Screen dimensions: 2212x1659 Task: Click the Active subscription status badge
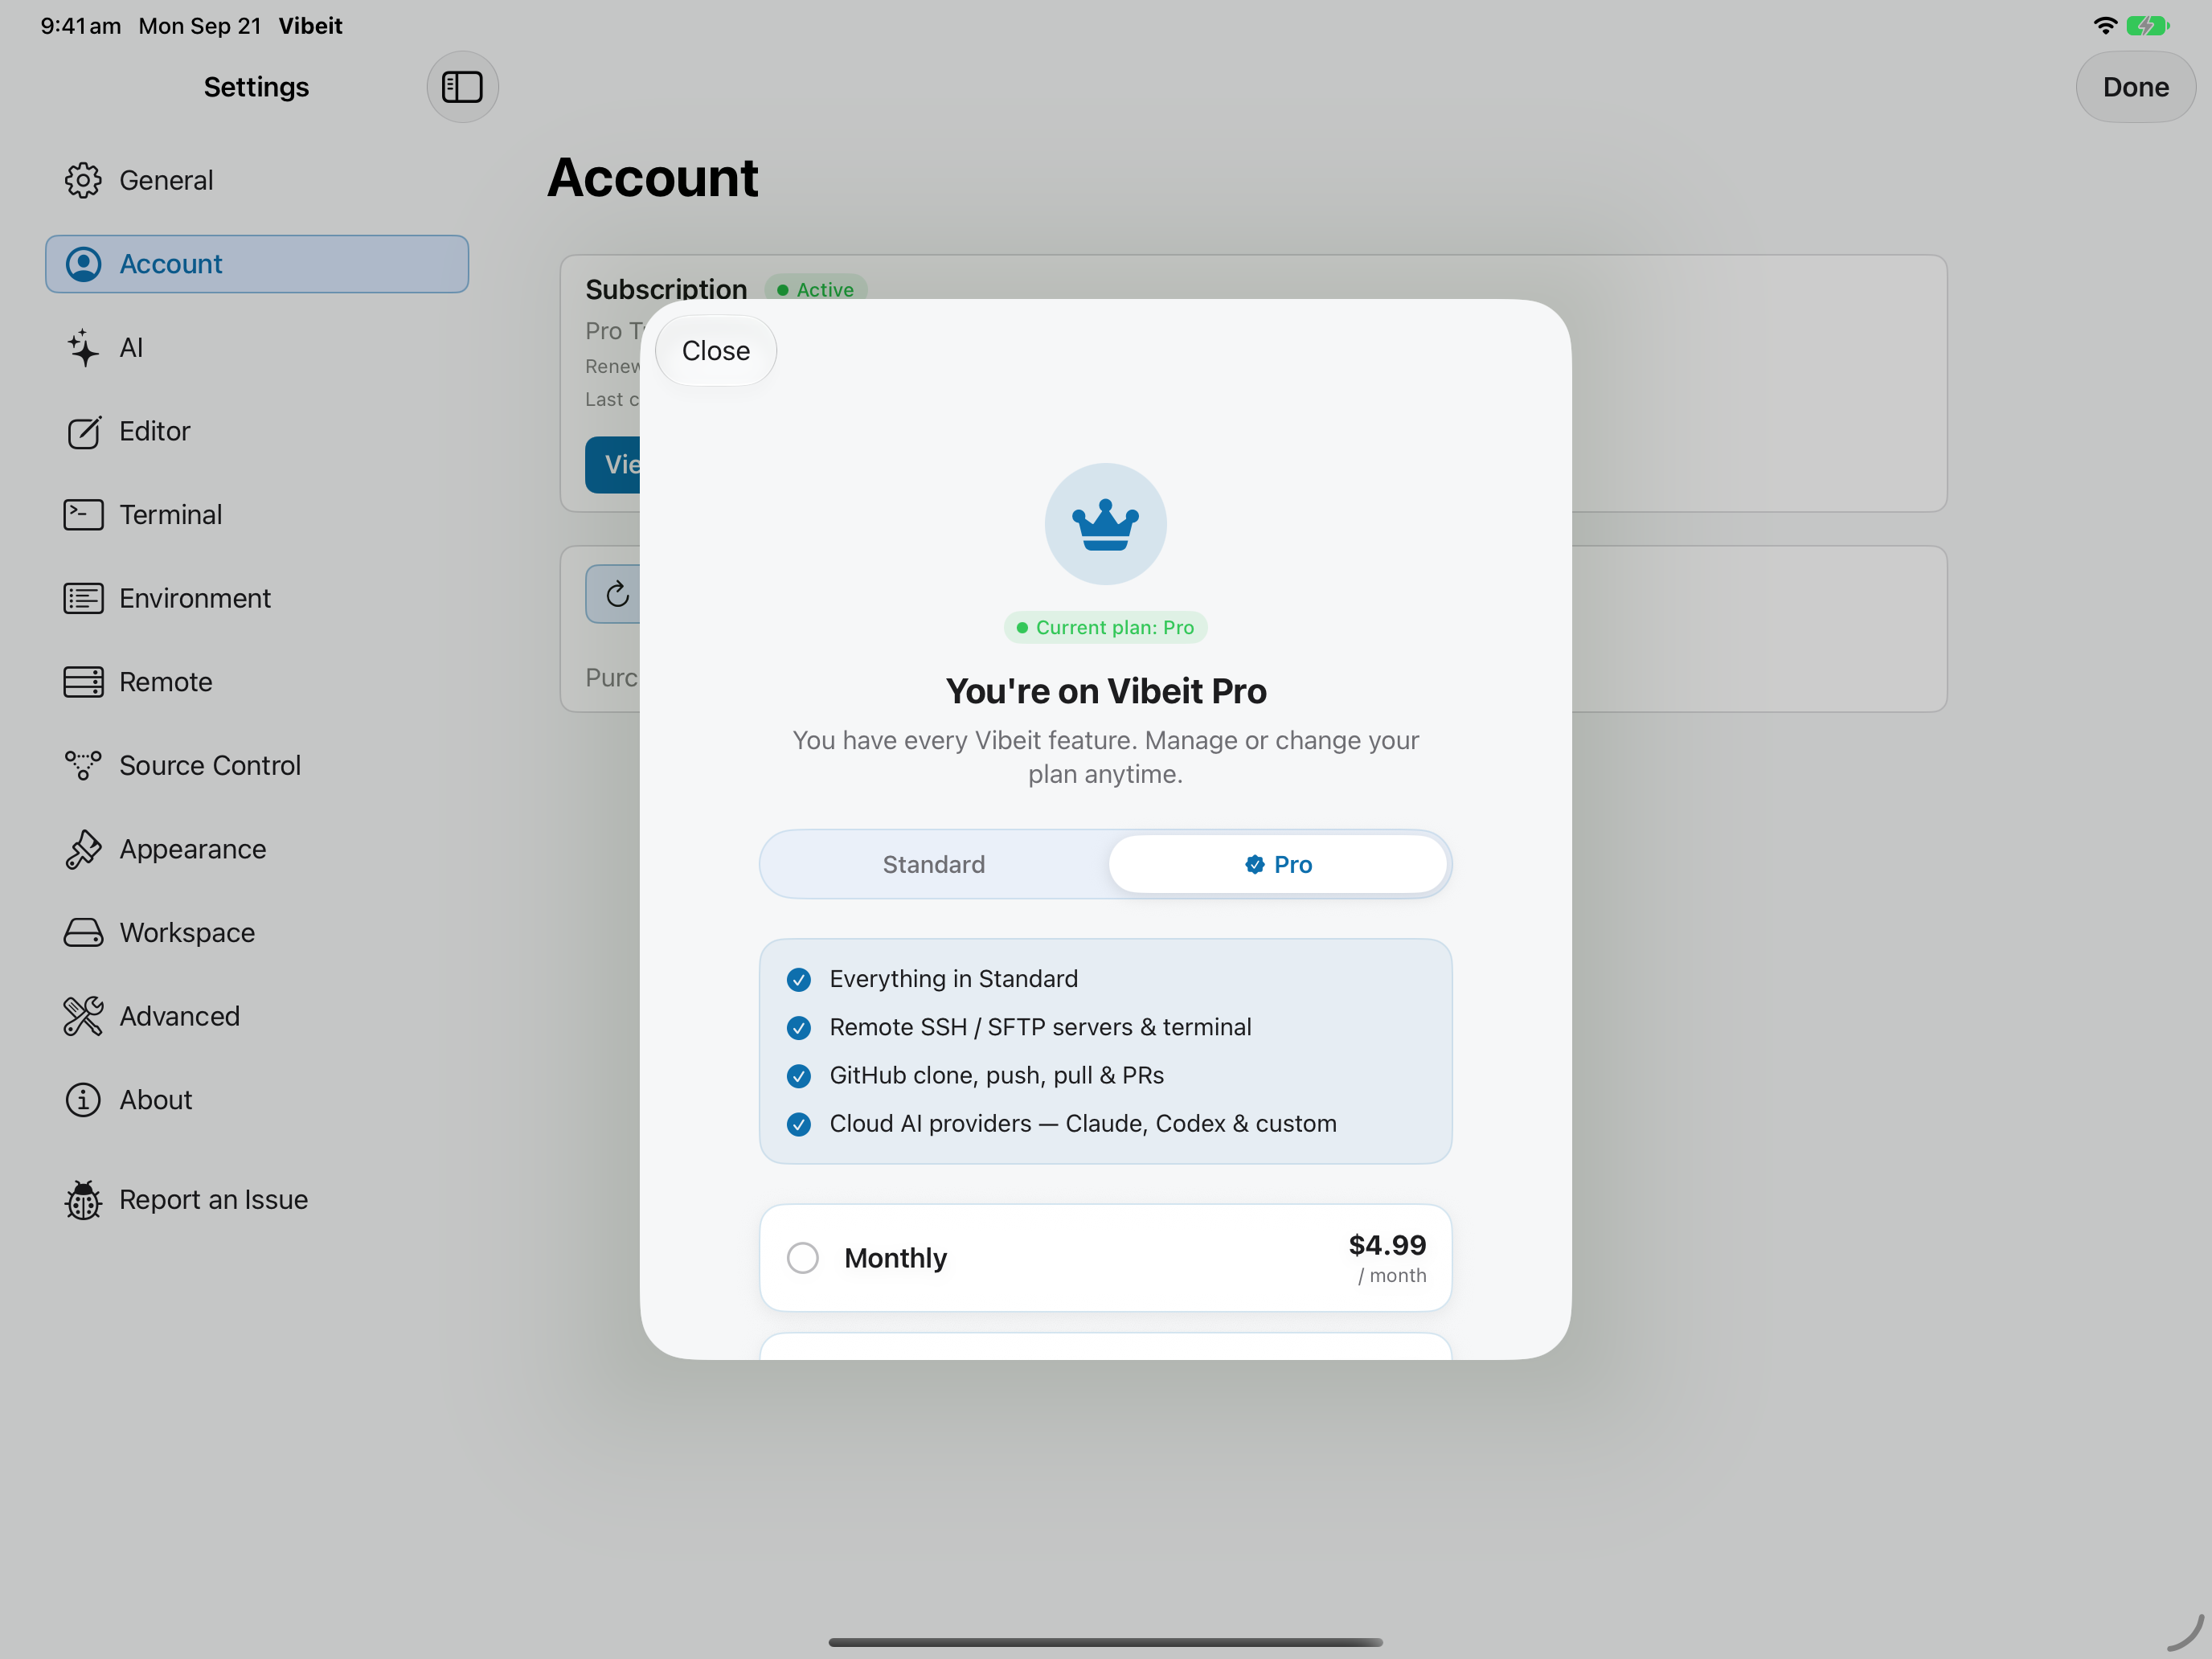pyautogui.click(x=816, y=290)
